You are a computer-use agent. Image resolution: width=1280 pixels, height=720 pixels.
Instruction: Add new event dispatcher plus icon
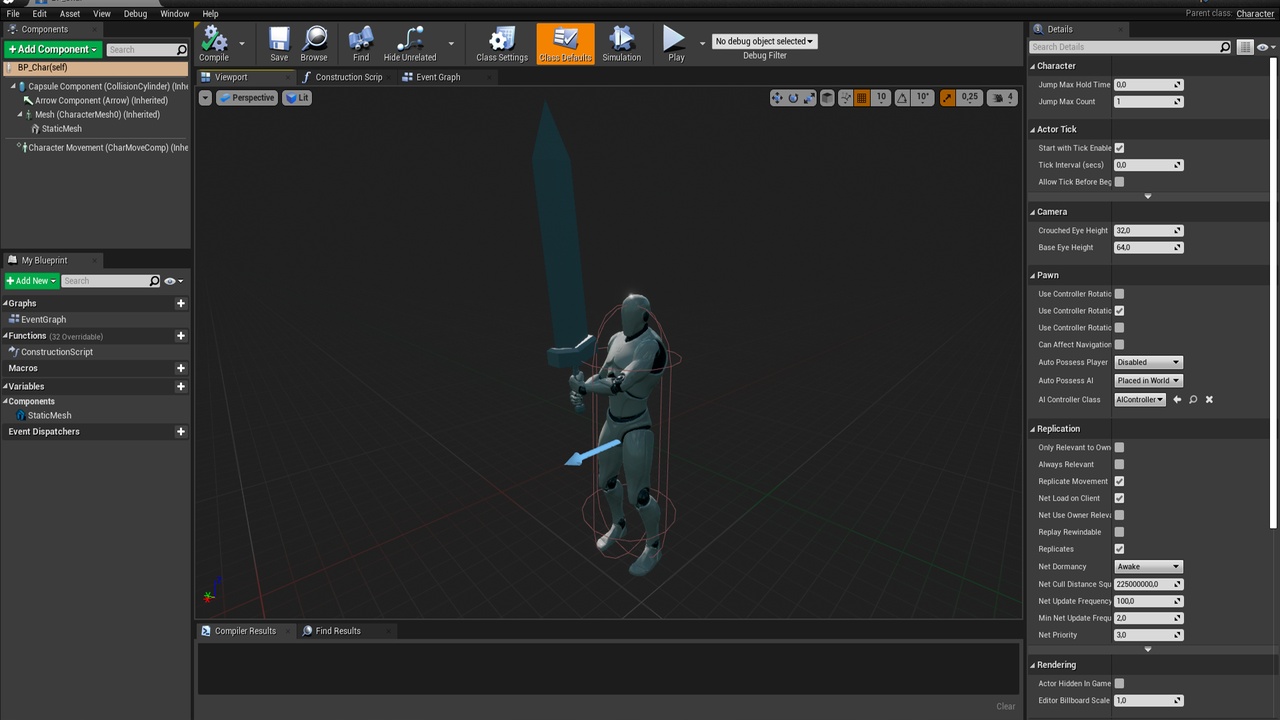click(x=181, y=432)
